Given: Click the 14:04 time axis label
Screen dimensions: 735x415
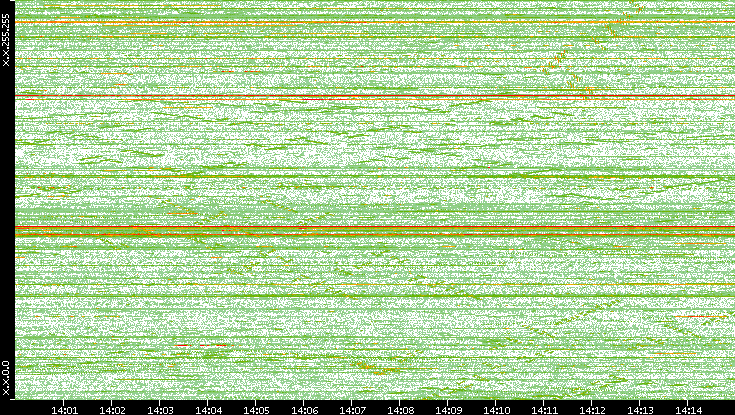Looking at the screenshot, I should tap(208, 410).
